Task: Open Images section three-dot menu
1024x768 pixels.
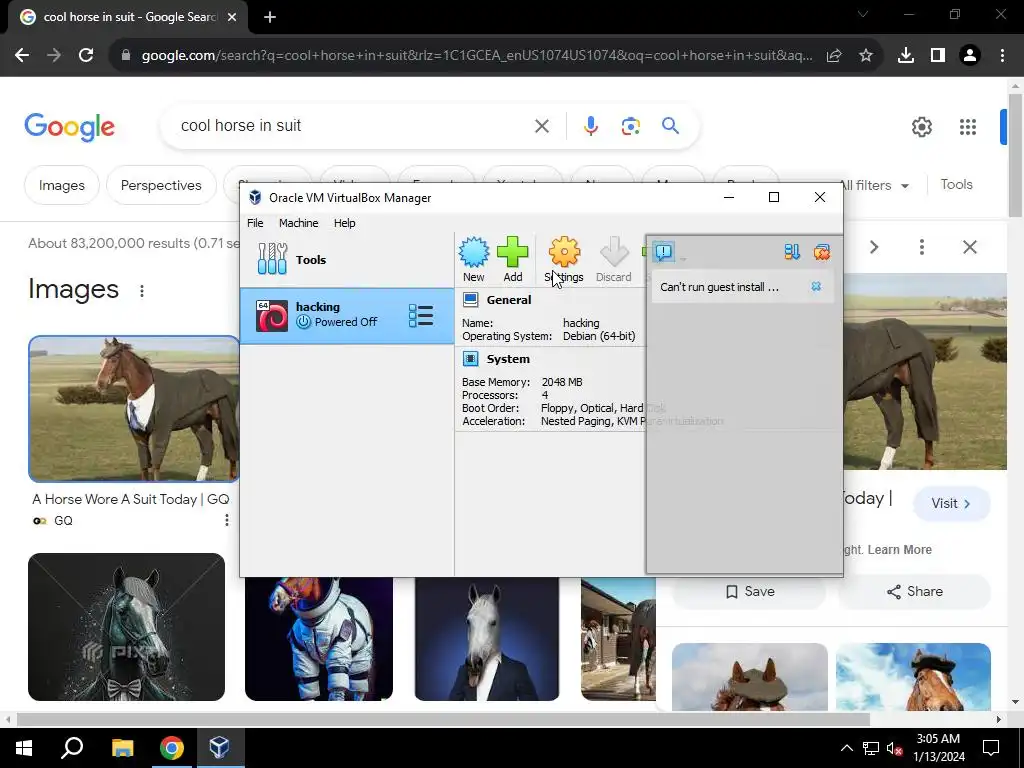Action: point(142,291)
